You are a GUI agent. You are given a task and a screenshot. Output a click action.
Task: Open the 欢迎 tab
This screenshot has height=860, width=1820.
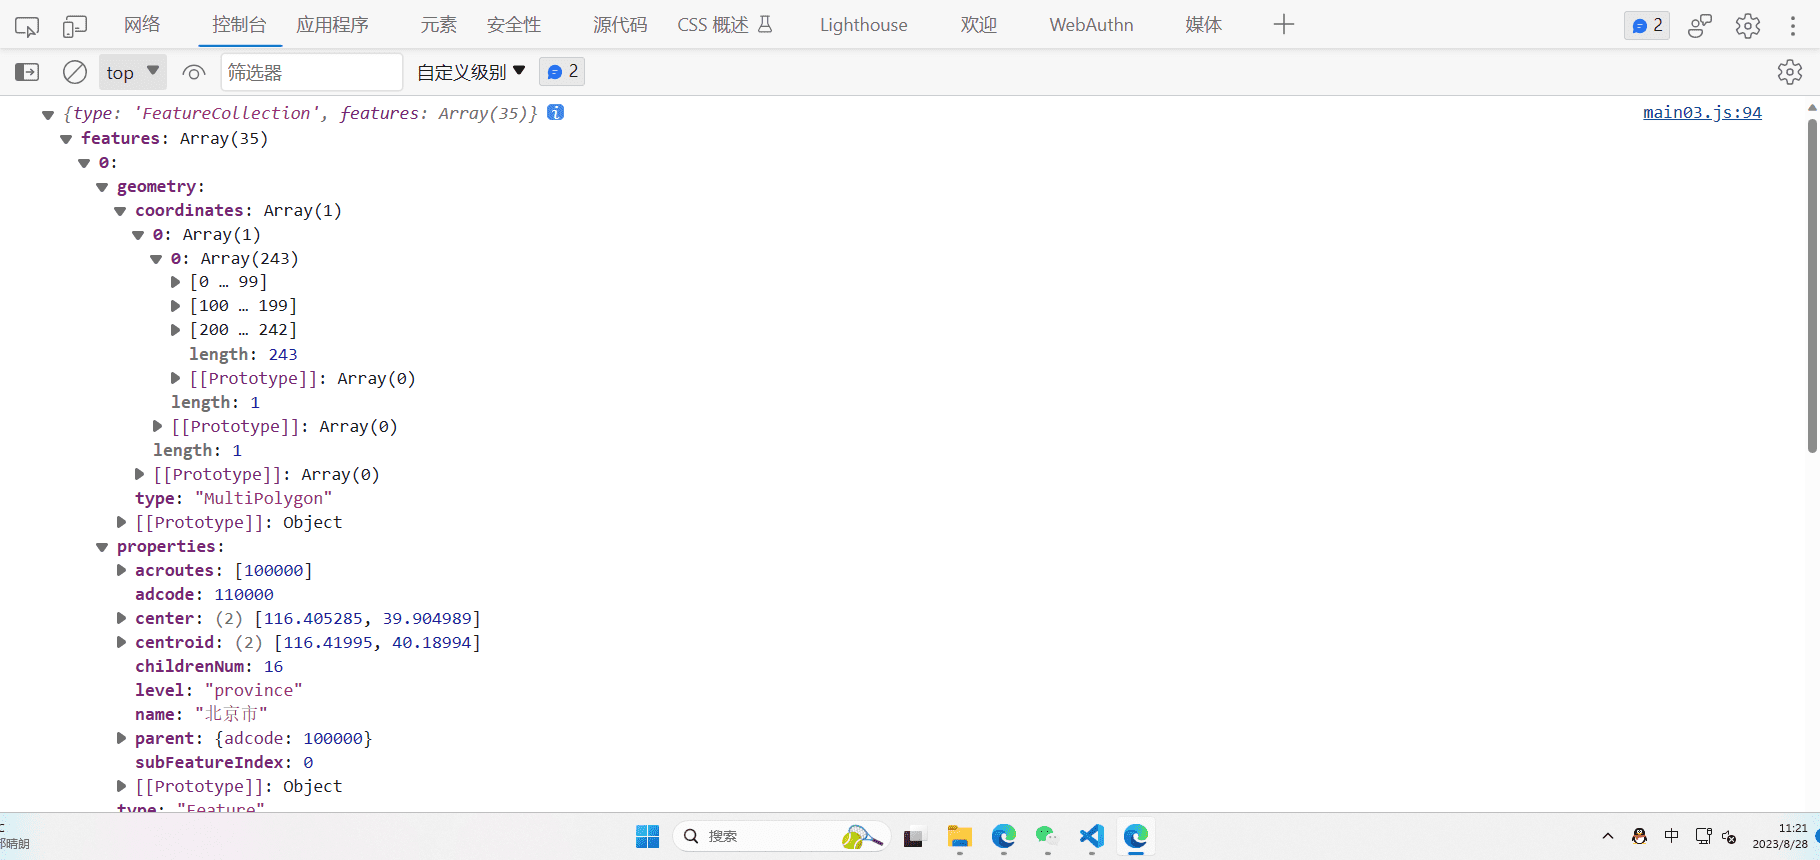(979, 25)
